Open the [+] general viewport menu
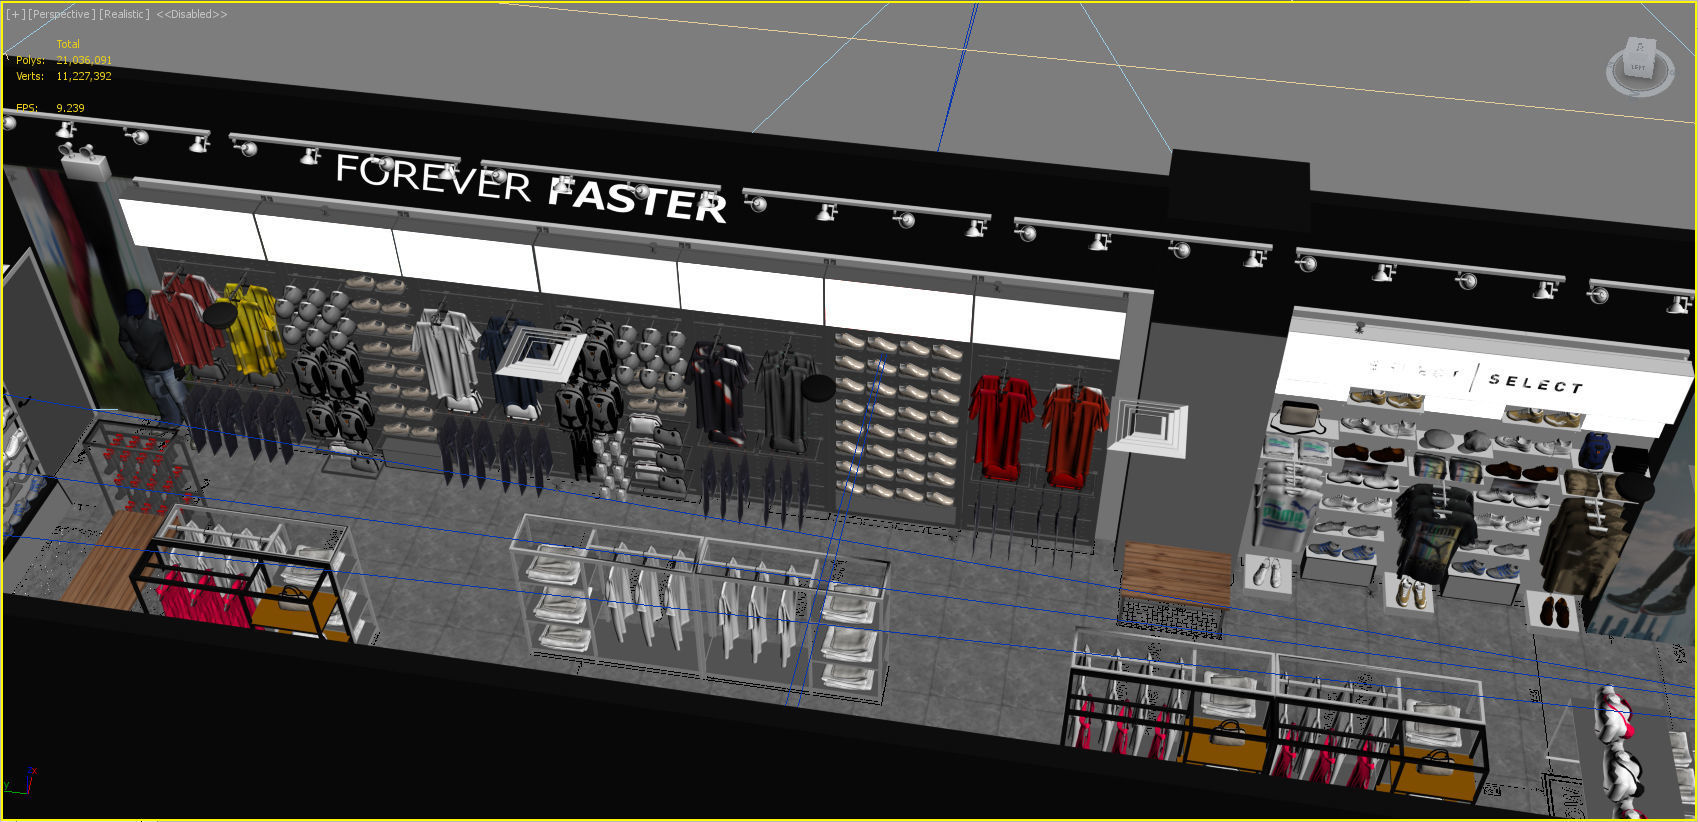This screenshot has width=1698, height=822. point(15,14)
